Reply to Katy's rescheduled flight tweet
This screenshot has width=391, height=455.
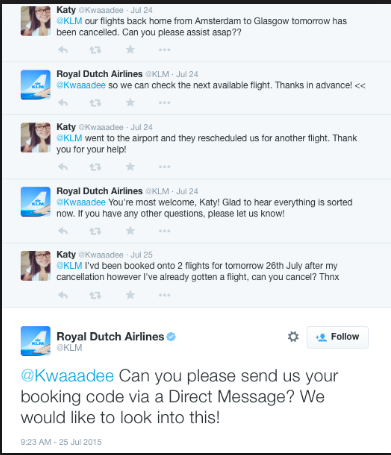(x=63, y=167)
